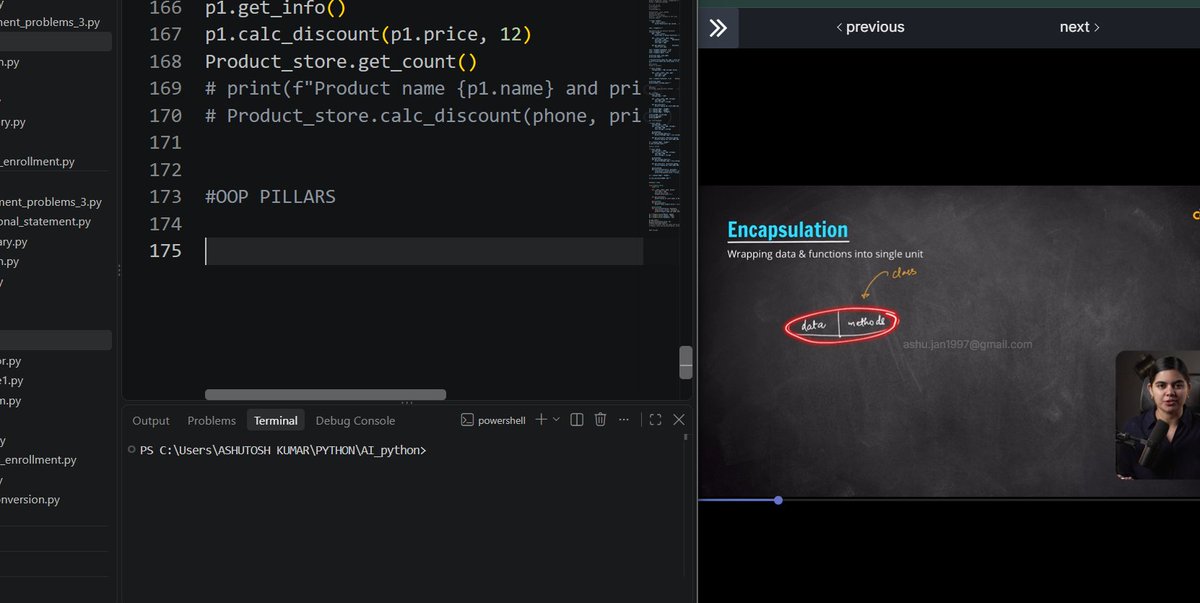Image resolution: width=1200 pixels, height=603 pixels.
Task: Kill the terminal using the trash icon
Action: click(600, 420)
